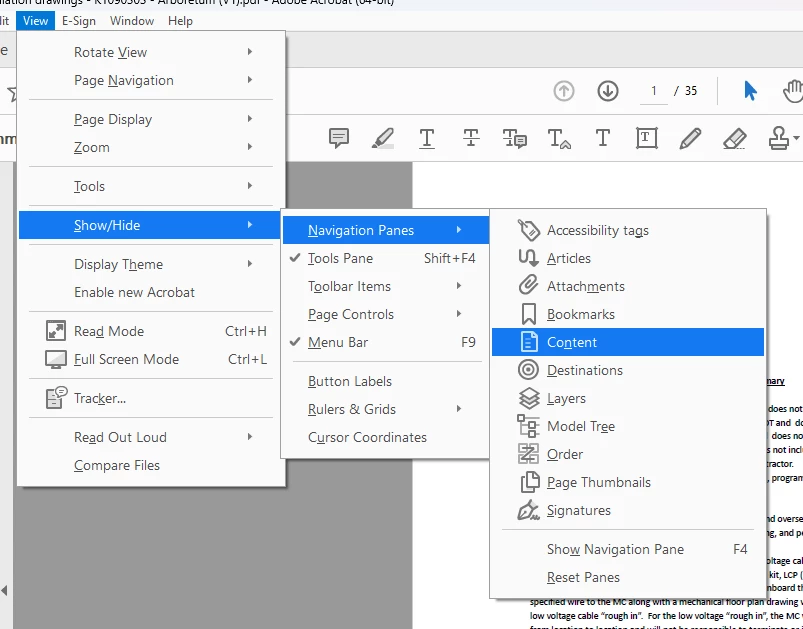Select the replace text note tool
The width and height of the screenshot is (803, 629).
point(515,138)
